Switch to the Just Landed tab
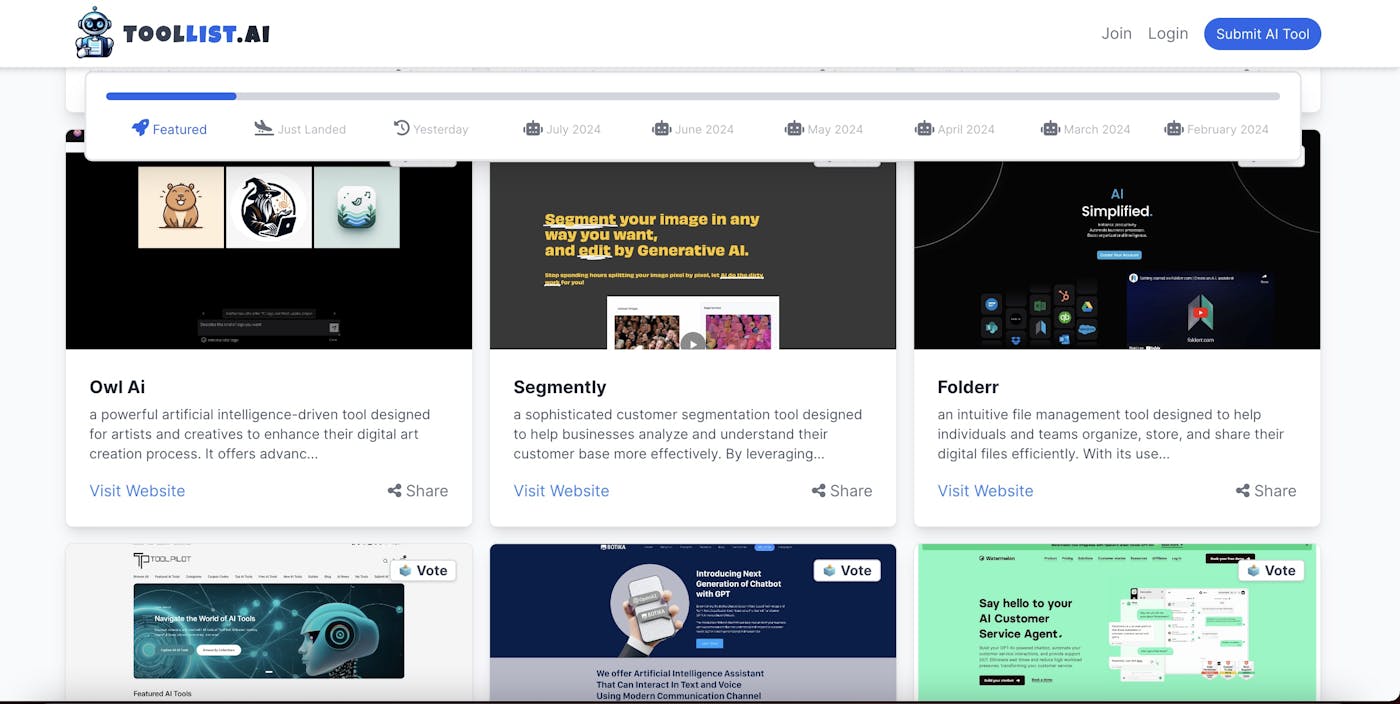 click(x=312, y=128)
